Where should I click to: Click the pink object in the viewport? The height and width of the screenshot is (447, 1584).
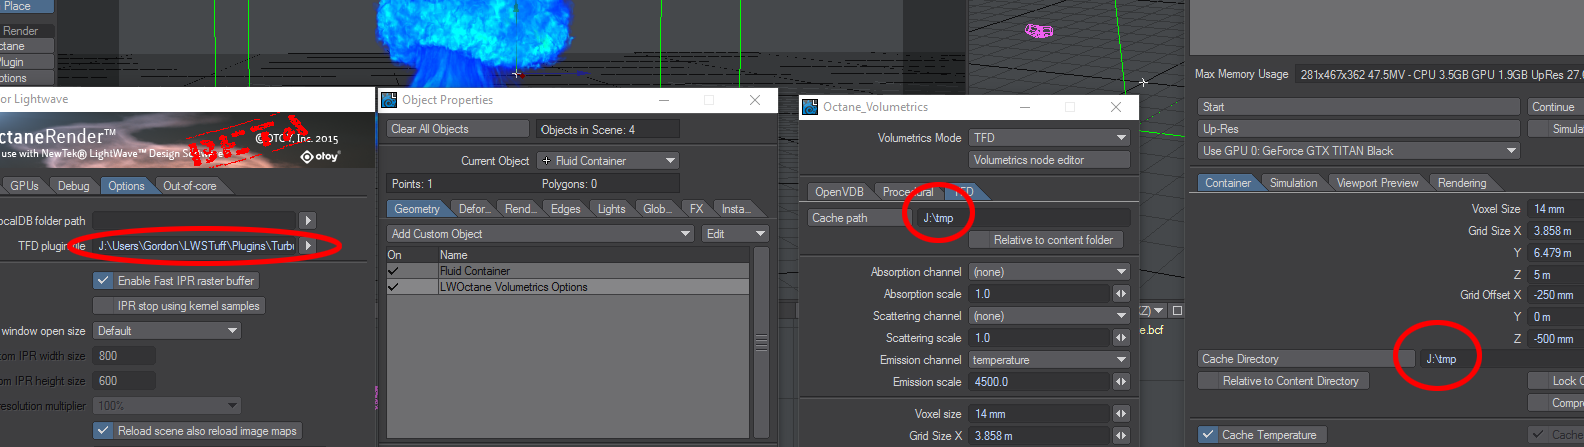point(1039,31)
